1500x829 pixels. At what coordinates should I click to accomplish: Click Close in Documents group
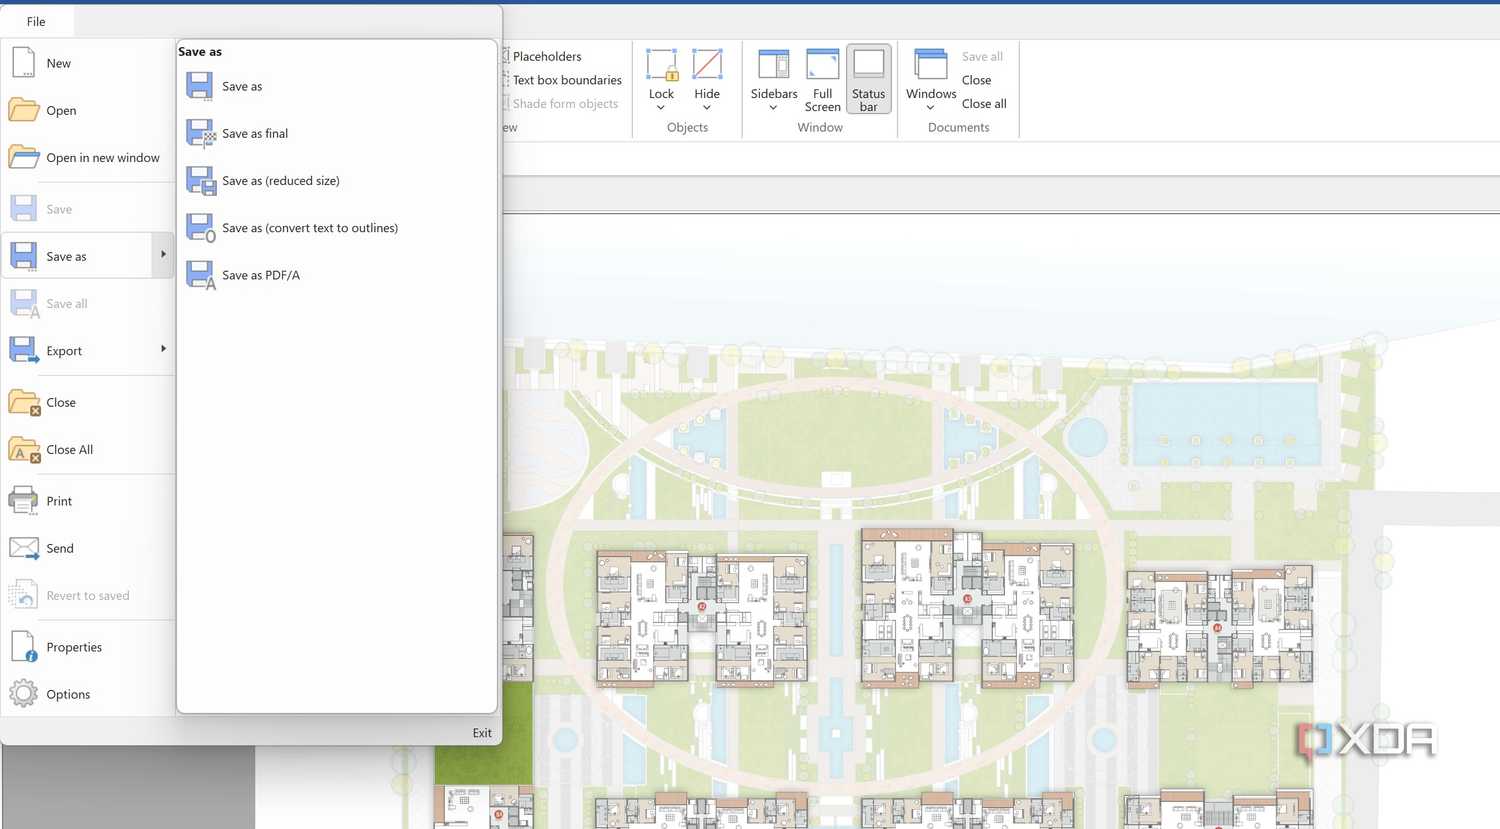click(x=976, y=80)
